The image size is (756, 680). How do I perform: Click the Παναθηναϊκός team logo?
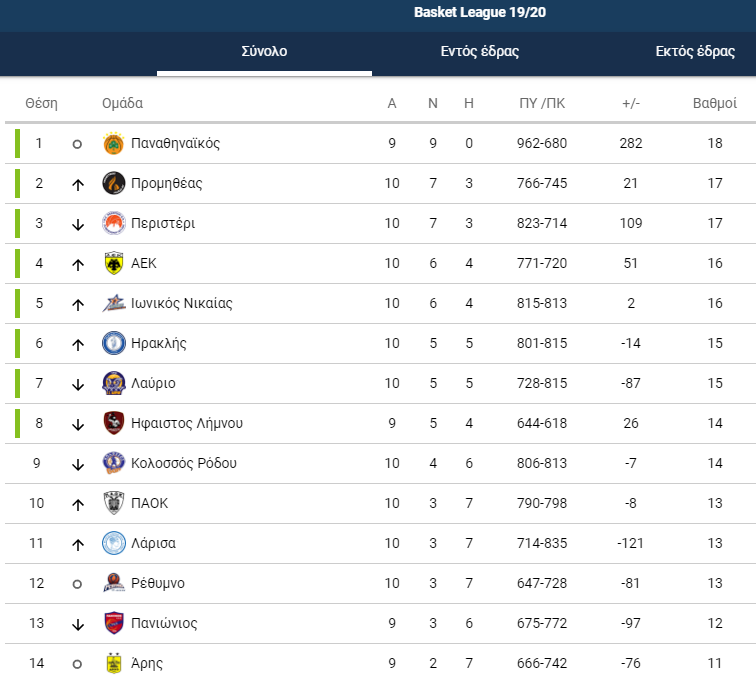[114, 143]
